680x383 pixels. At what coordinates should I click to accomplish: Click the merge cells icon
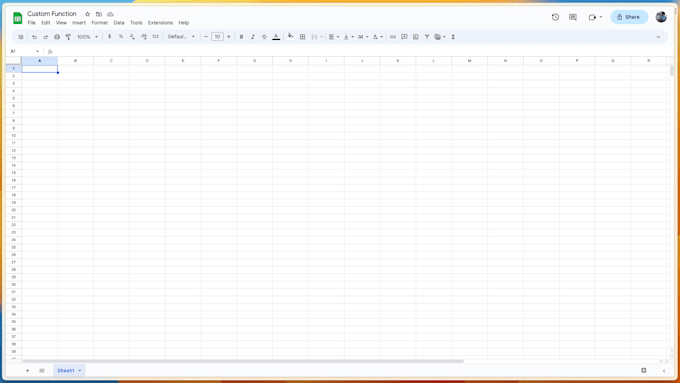tap(314, 37)
